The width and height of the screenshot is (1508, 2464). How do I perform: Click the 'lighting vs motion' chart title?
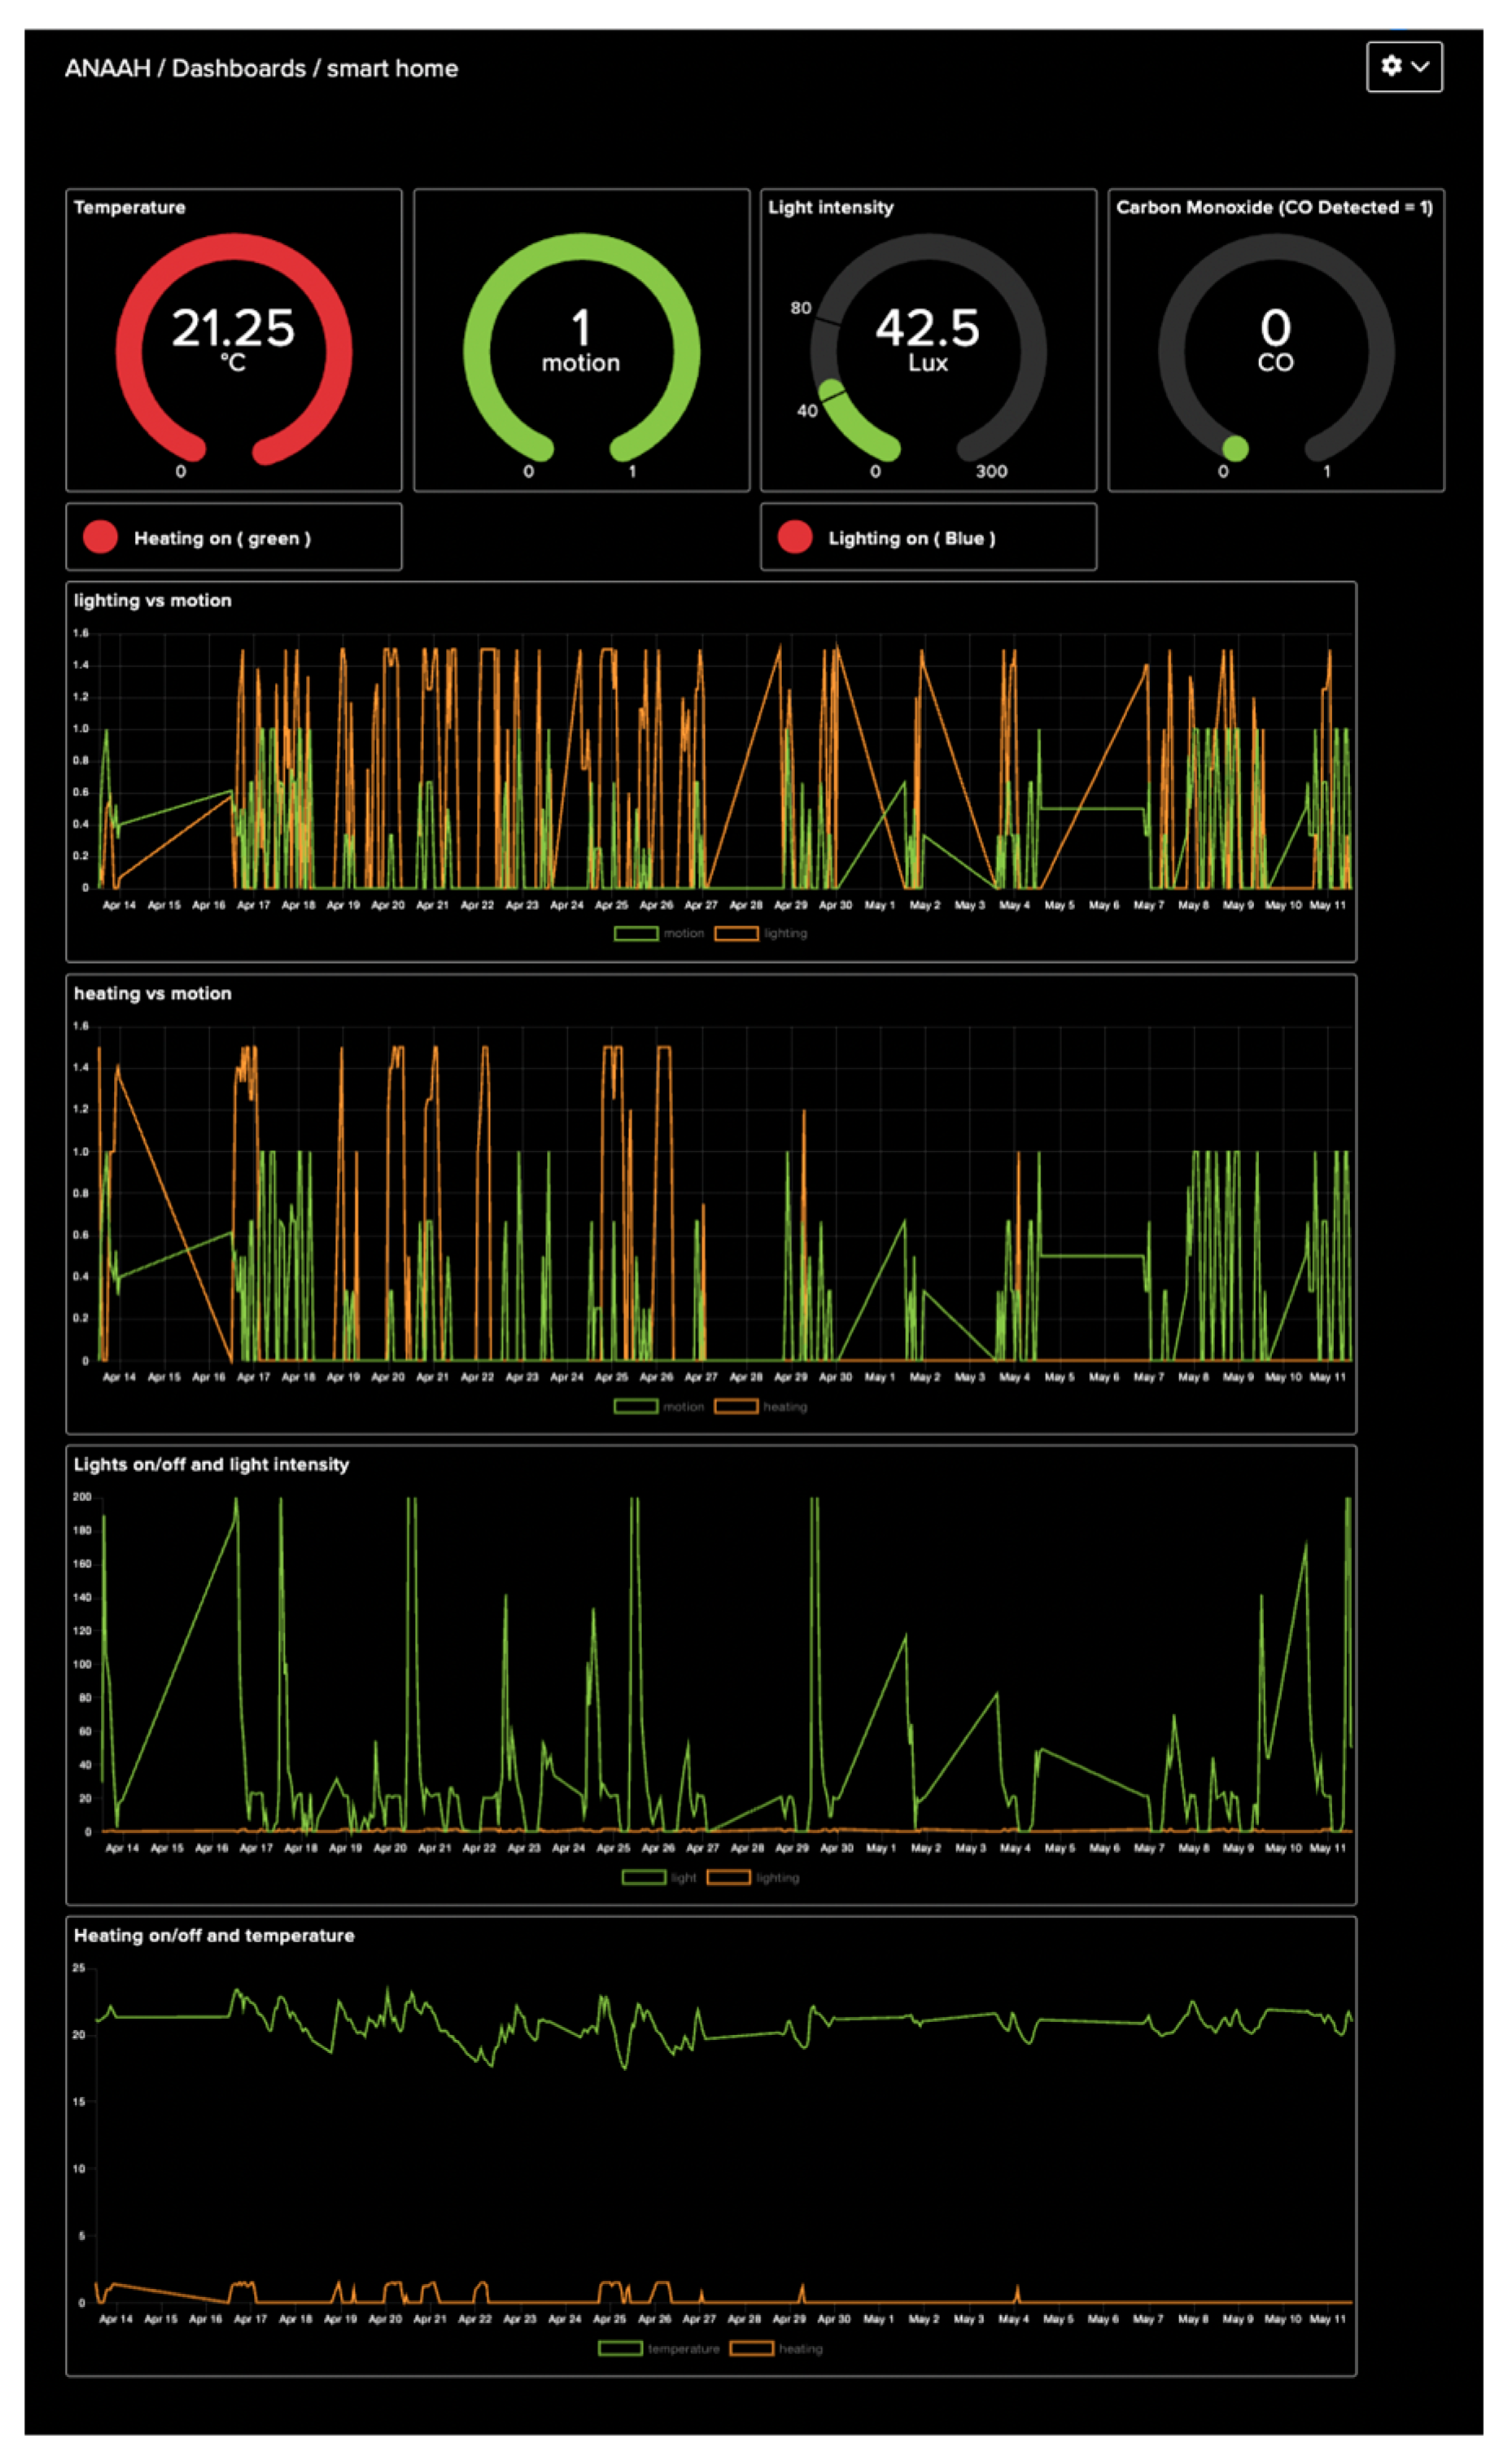tap(152, 600)
